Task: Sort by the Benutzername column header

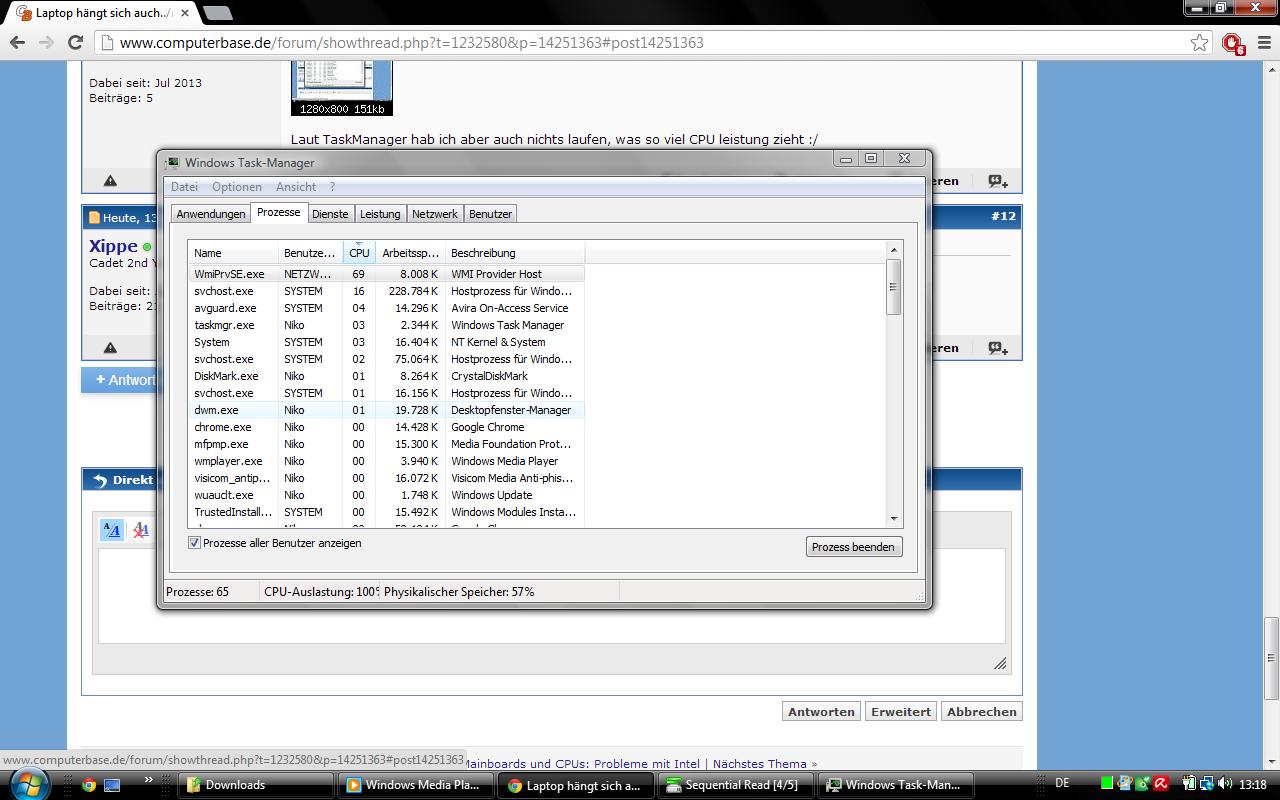Action: [311, 253]
